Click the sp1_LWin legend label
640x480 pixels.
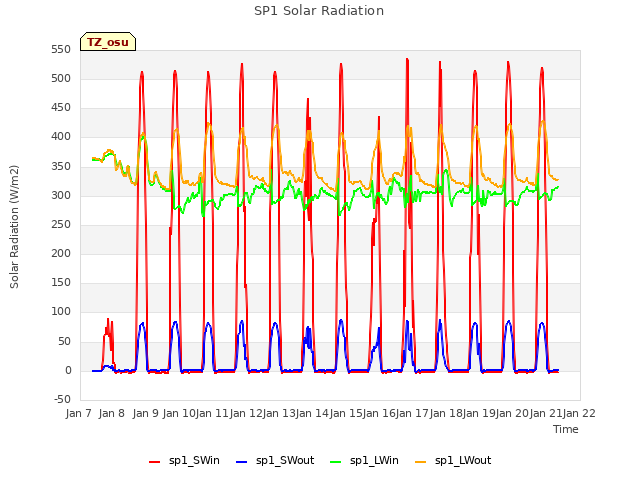[374, 460]
